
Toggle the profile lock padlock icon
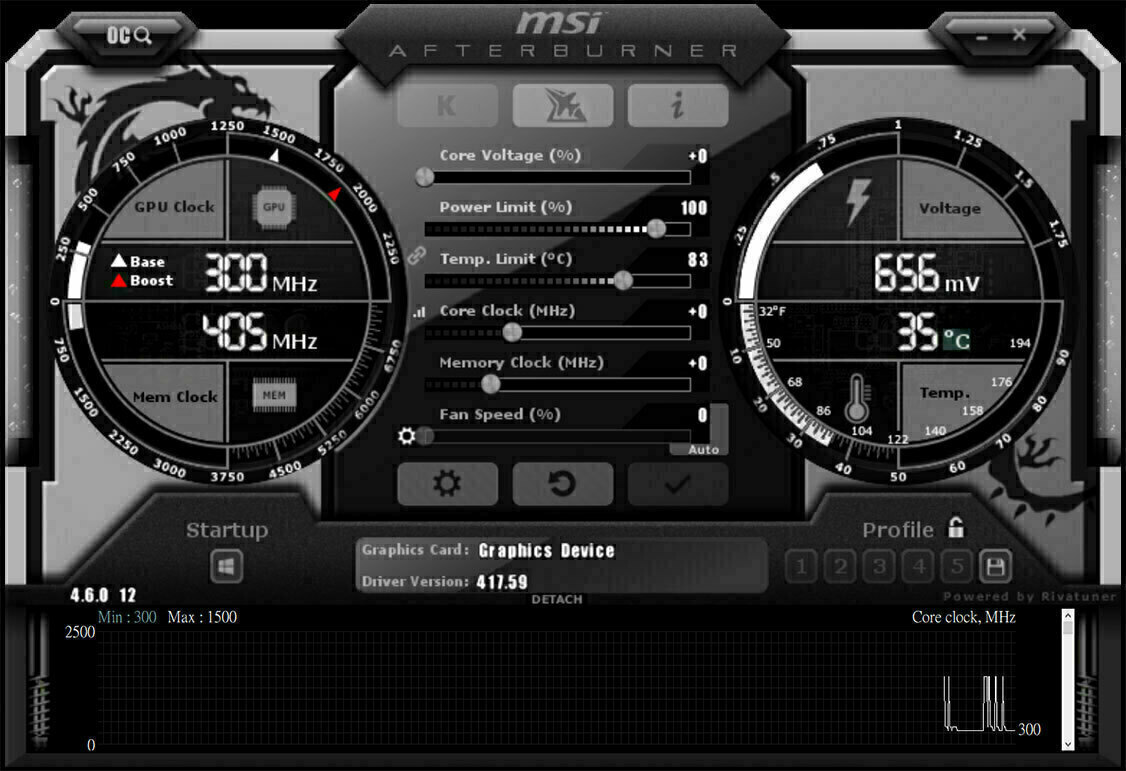click(956, 527)
